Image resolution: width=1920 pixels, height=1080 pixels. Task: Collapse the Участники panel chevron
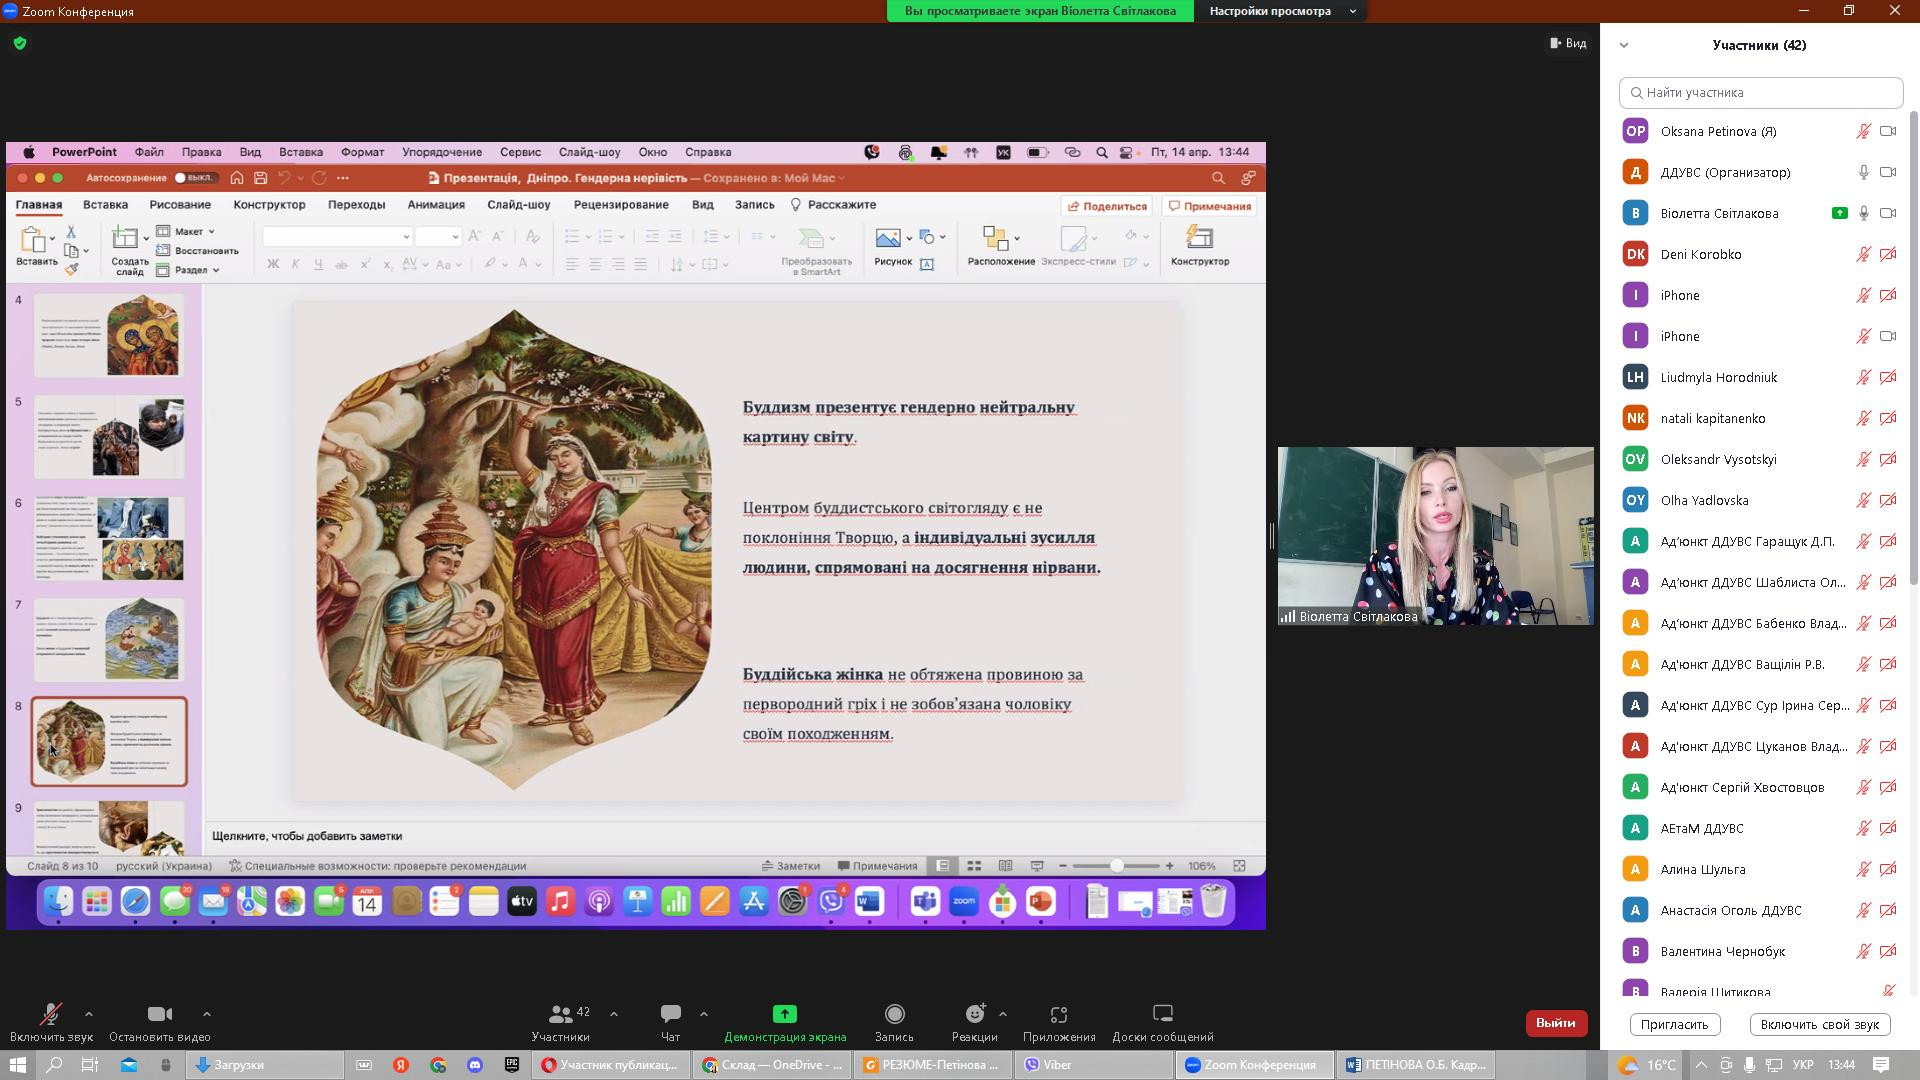pyautogui.click(x=1624, y=45)
